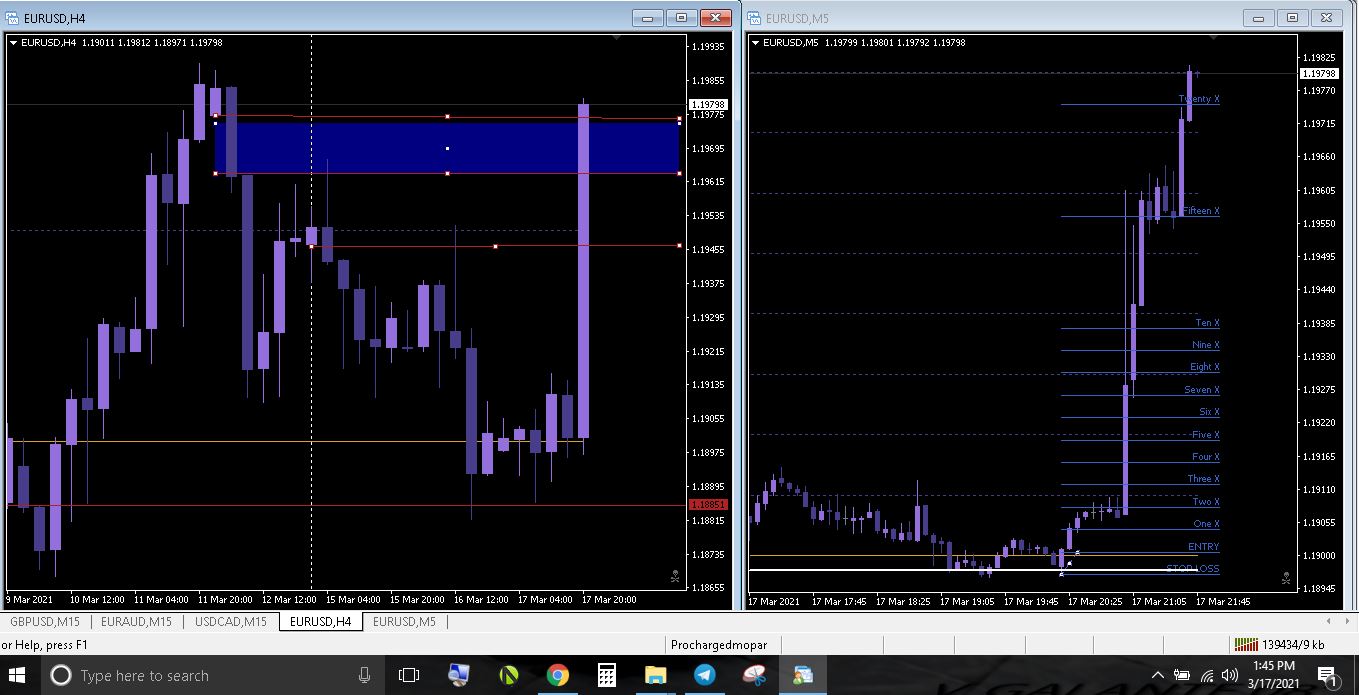This screenshot has width=1359, height=695.
Task: Click the Cortana microphone icon
Action: pyautogui.click(x=364, y=676)
